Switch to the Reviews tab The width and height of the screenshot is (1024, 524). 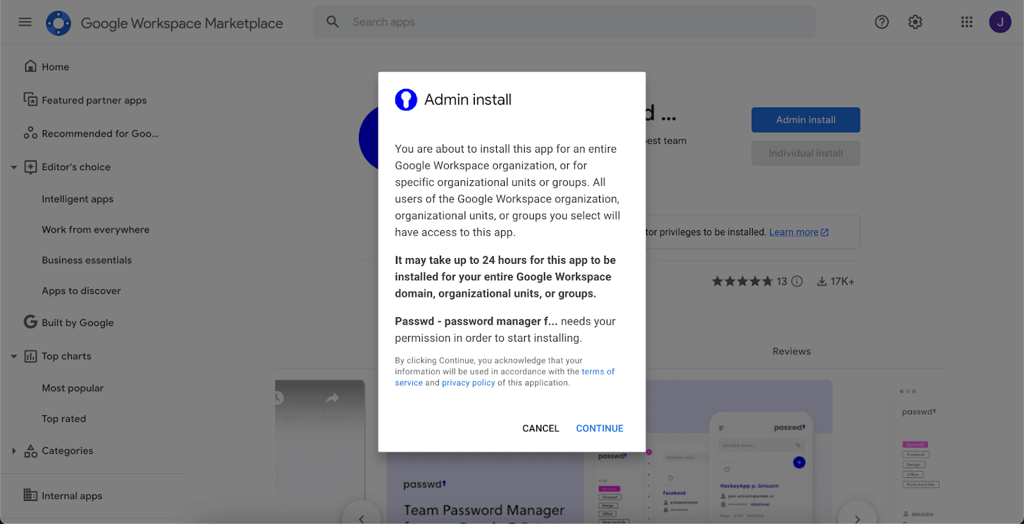[x=792, y=352]
